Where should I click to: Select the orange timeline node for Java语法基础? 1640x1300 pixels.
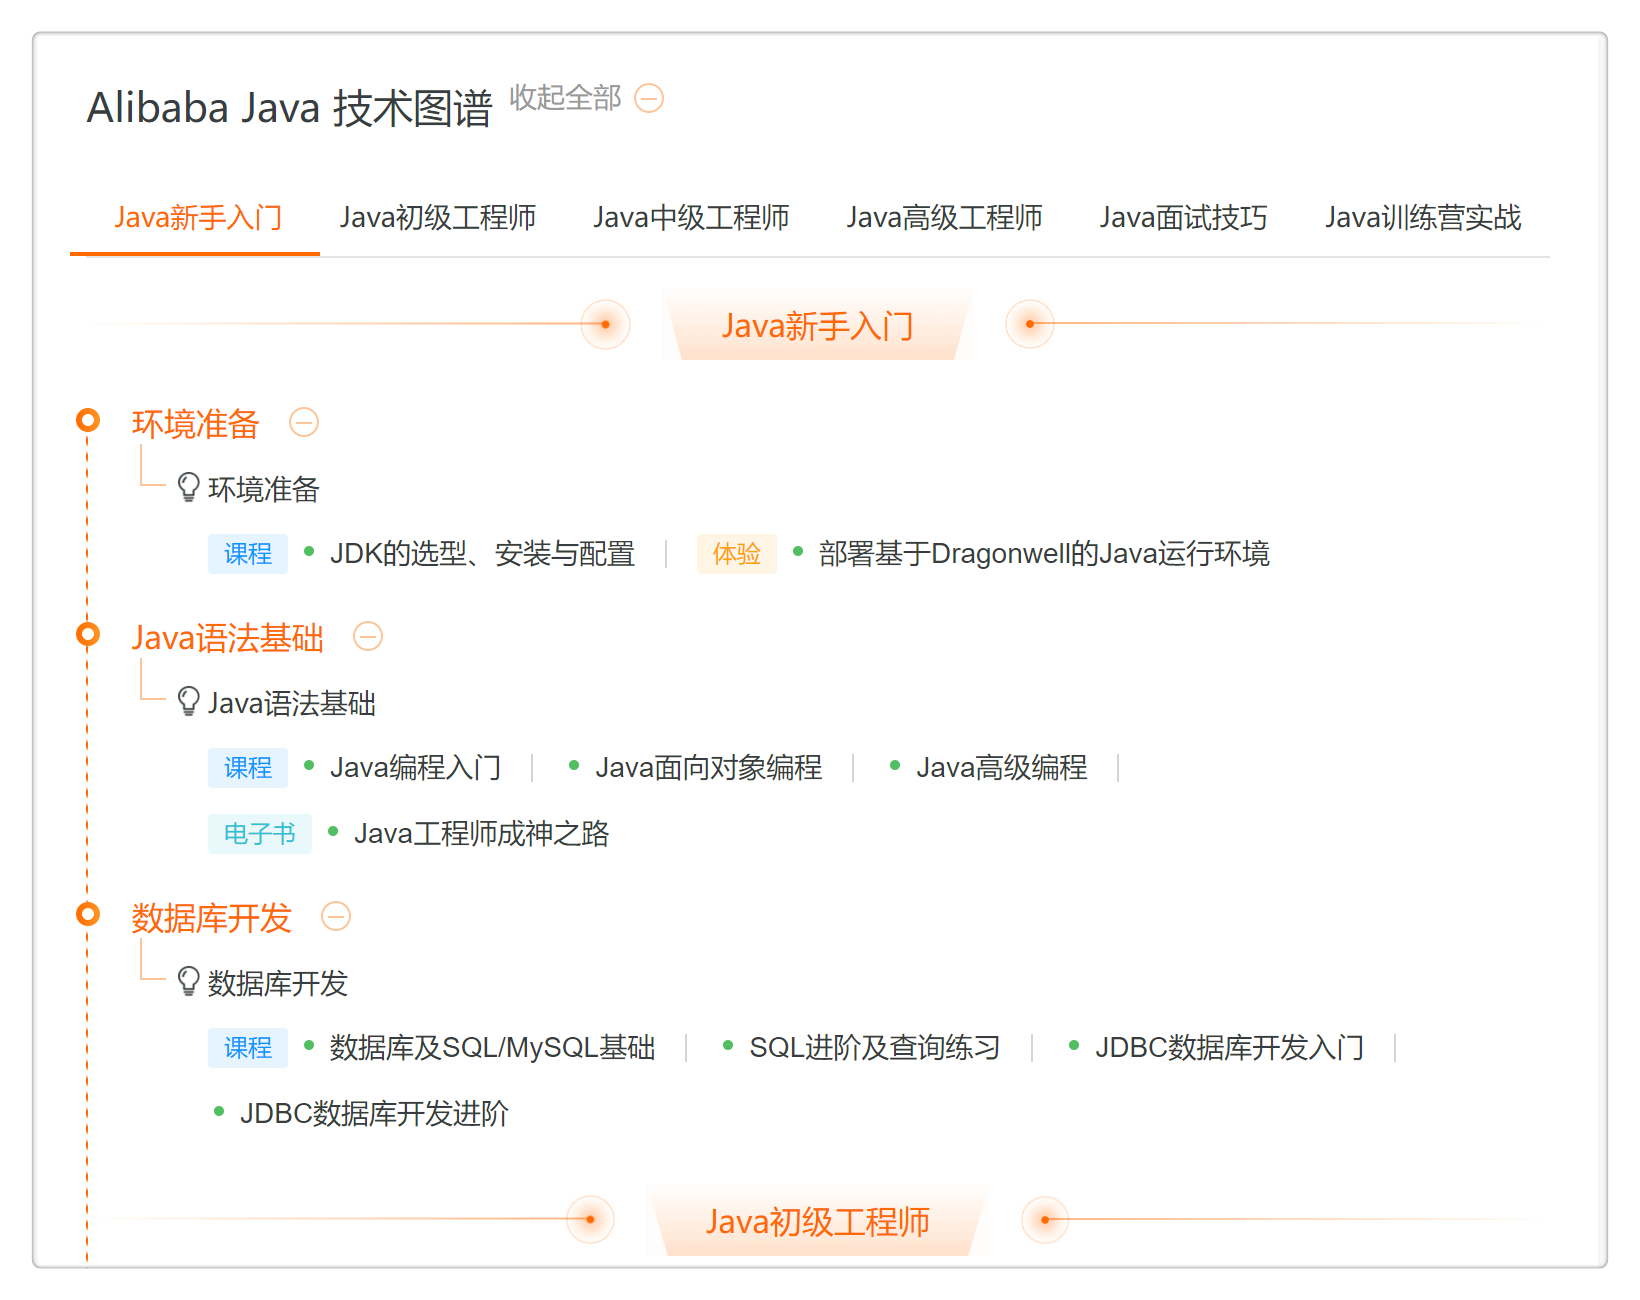click(88, 634)
